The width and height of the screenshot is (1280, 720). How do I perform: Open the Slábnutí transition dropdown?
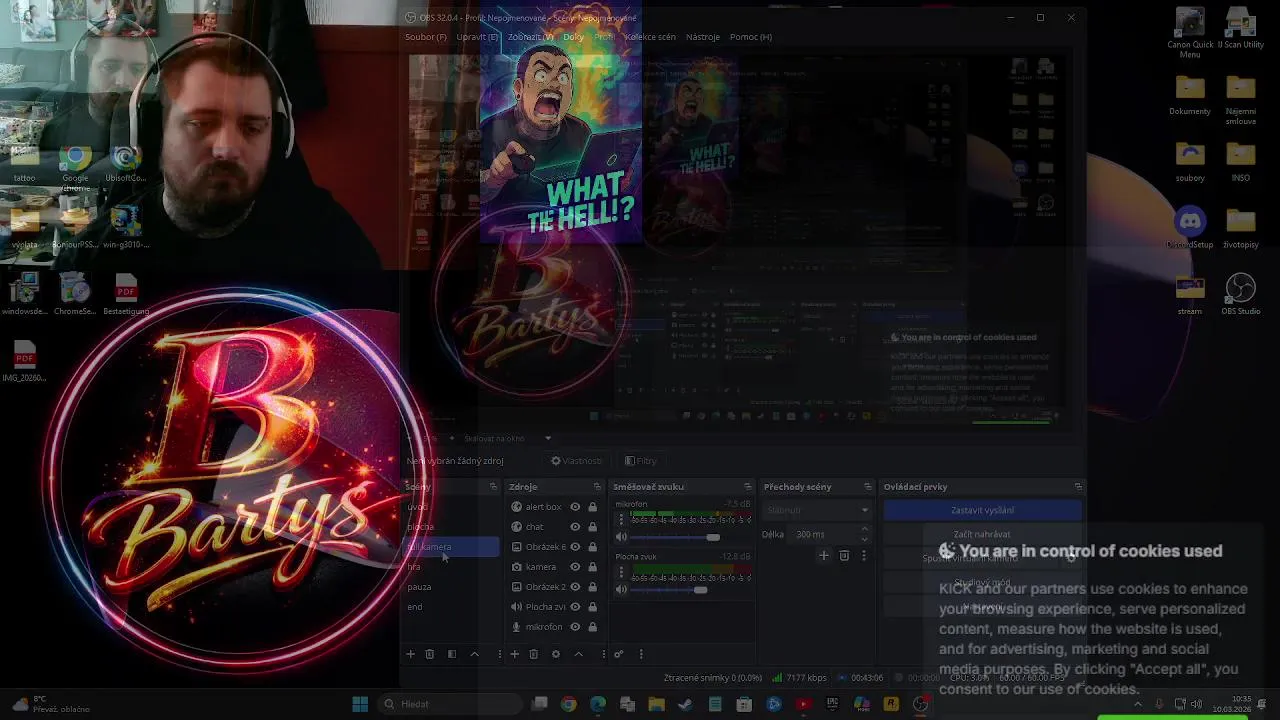pos(817,510)
